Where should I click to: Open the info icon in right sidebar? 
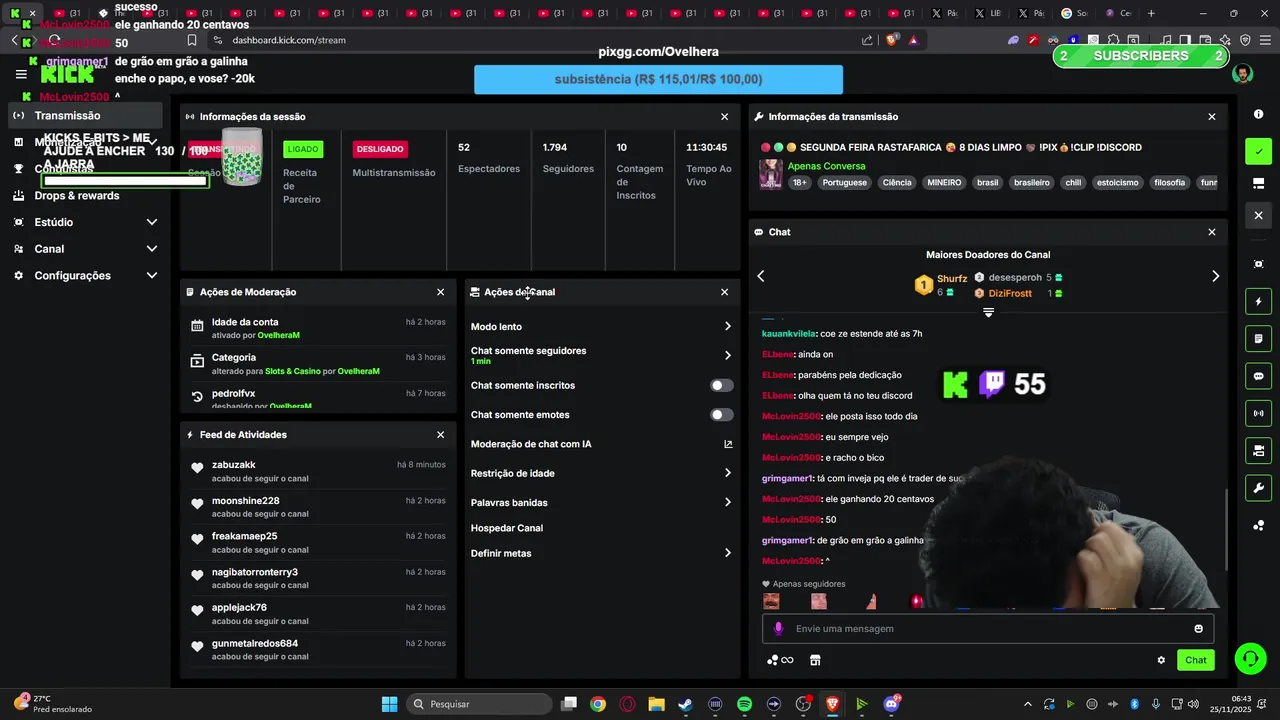pyautogui.click(x=1258, y=115)
